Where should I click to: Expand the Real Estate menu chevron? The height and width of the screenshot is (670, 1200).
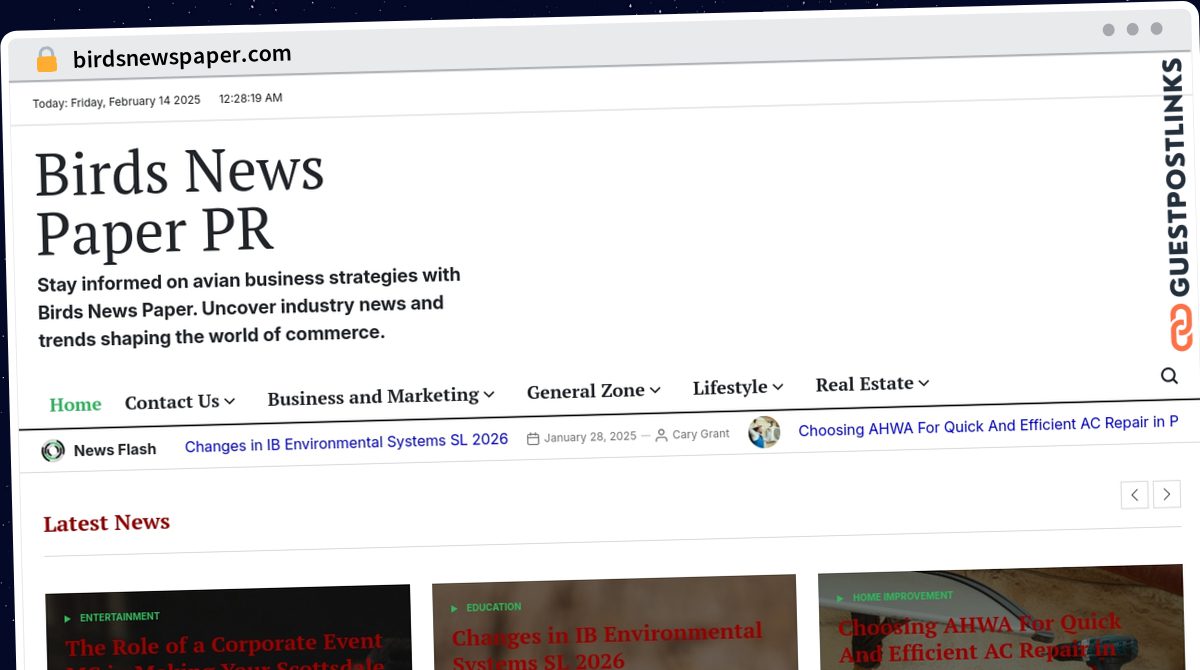[x=924, y=383]
